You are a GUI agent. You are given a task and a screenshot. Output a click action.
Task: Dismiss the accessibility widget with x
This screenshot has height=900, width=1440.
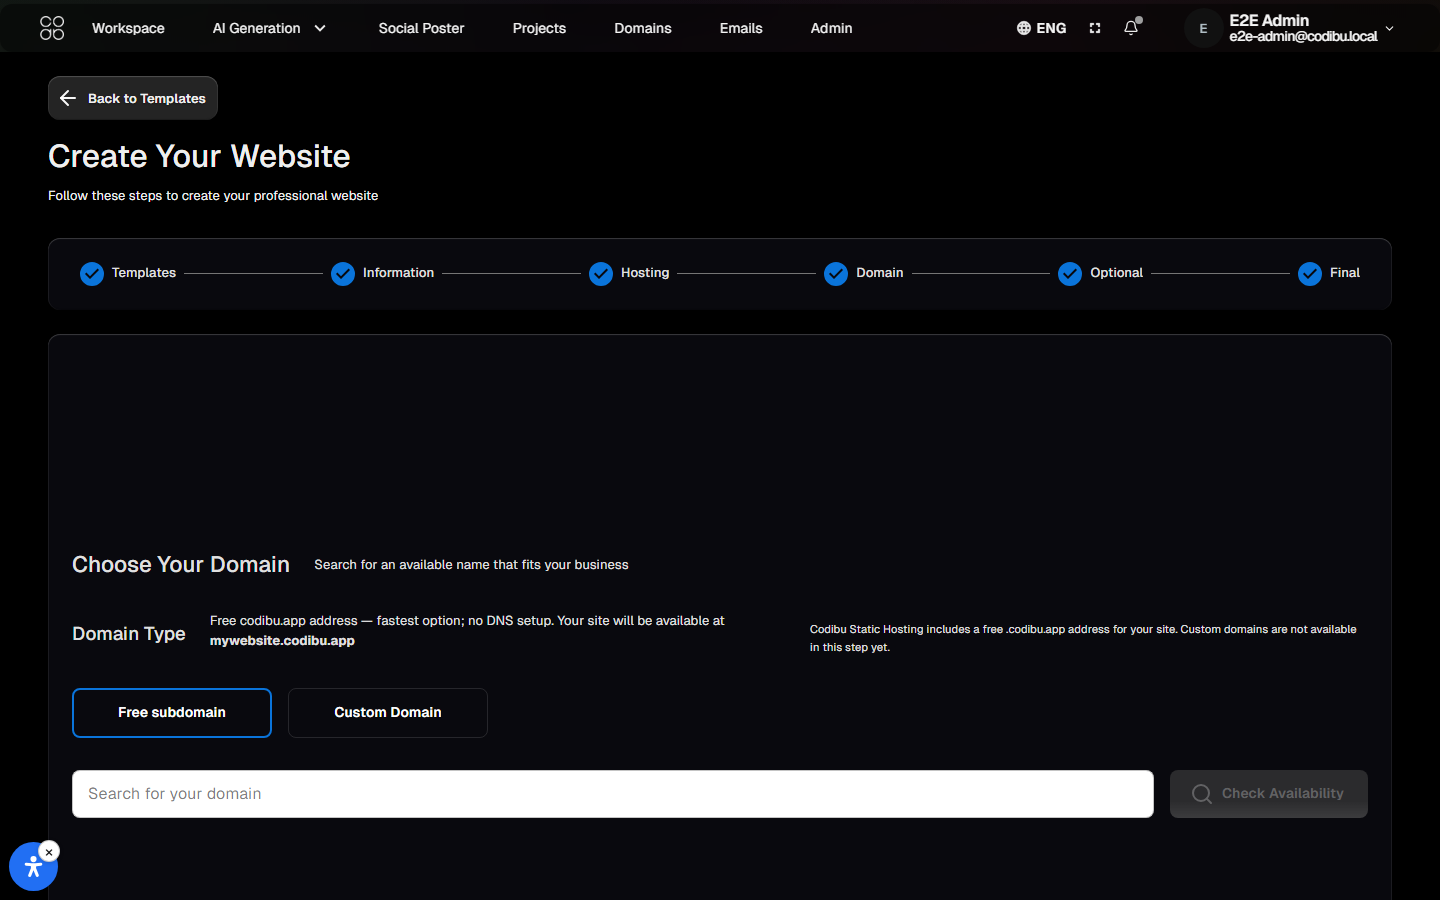49,852
